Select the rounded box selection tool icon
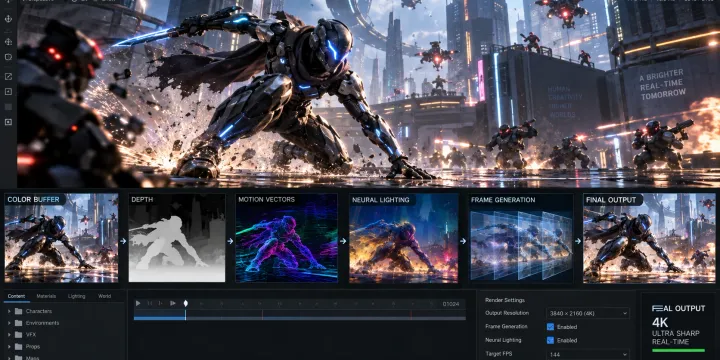This screenshot has width=720, height=360. 8,57
